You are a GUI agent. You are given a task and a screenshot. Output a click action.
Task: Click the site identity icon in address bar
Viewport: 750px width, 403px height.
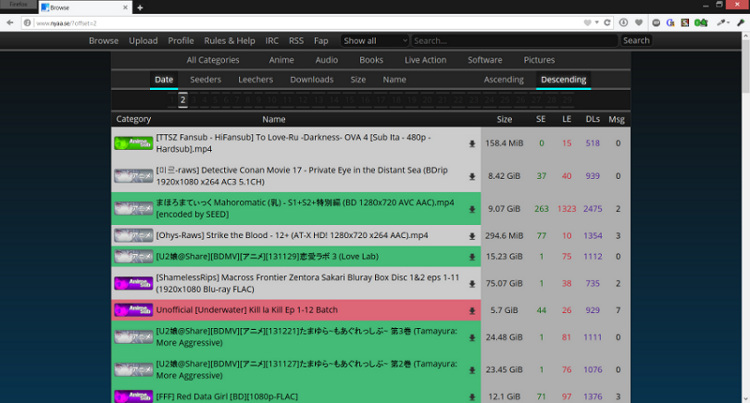click(x=27, y=22)
